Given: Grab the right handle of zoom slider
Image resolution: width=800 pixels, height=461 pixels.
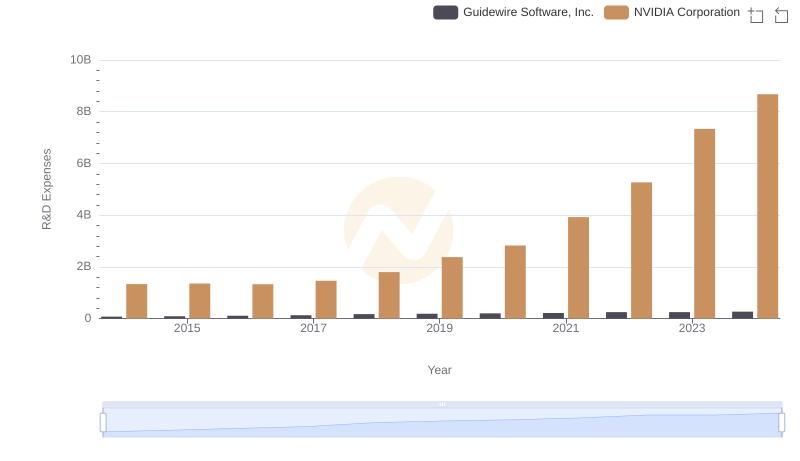Looking at the screenshot, I should click(x=782, y=423).
